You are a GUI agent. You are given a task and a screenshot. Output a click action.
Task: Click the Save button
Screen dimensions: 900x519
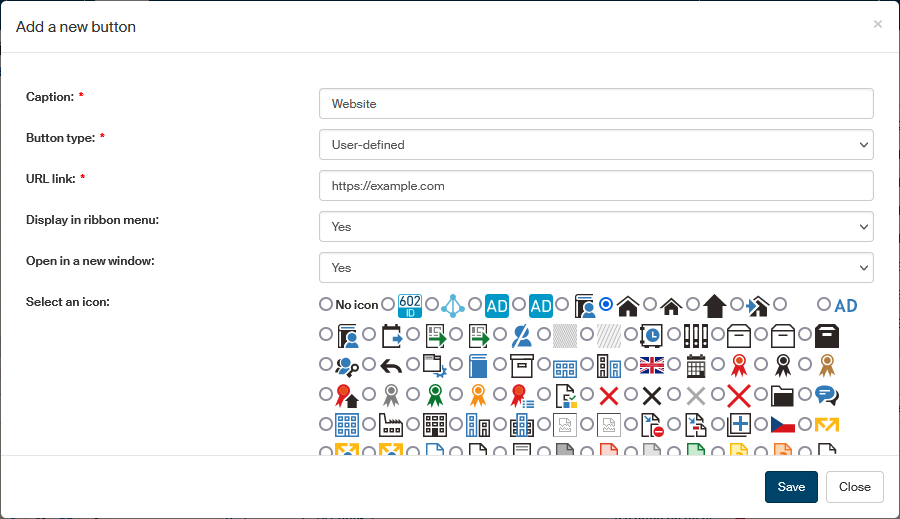(791, 487)
